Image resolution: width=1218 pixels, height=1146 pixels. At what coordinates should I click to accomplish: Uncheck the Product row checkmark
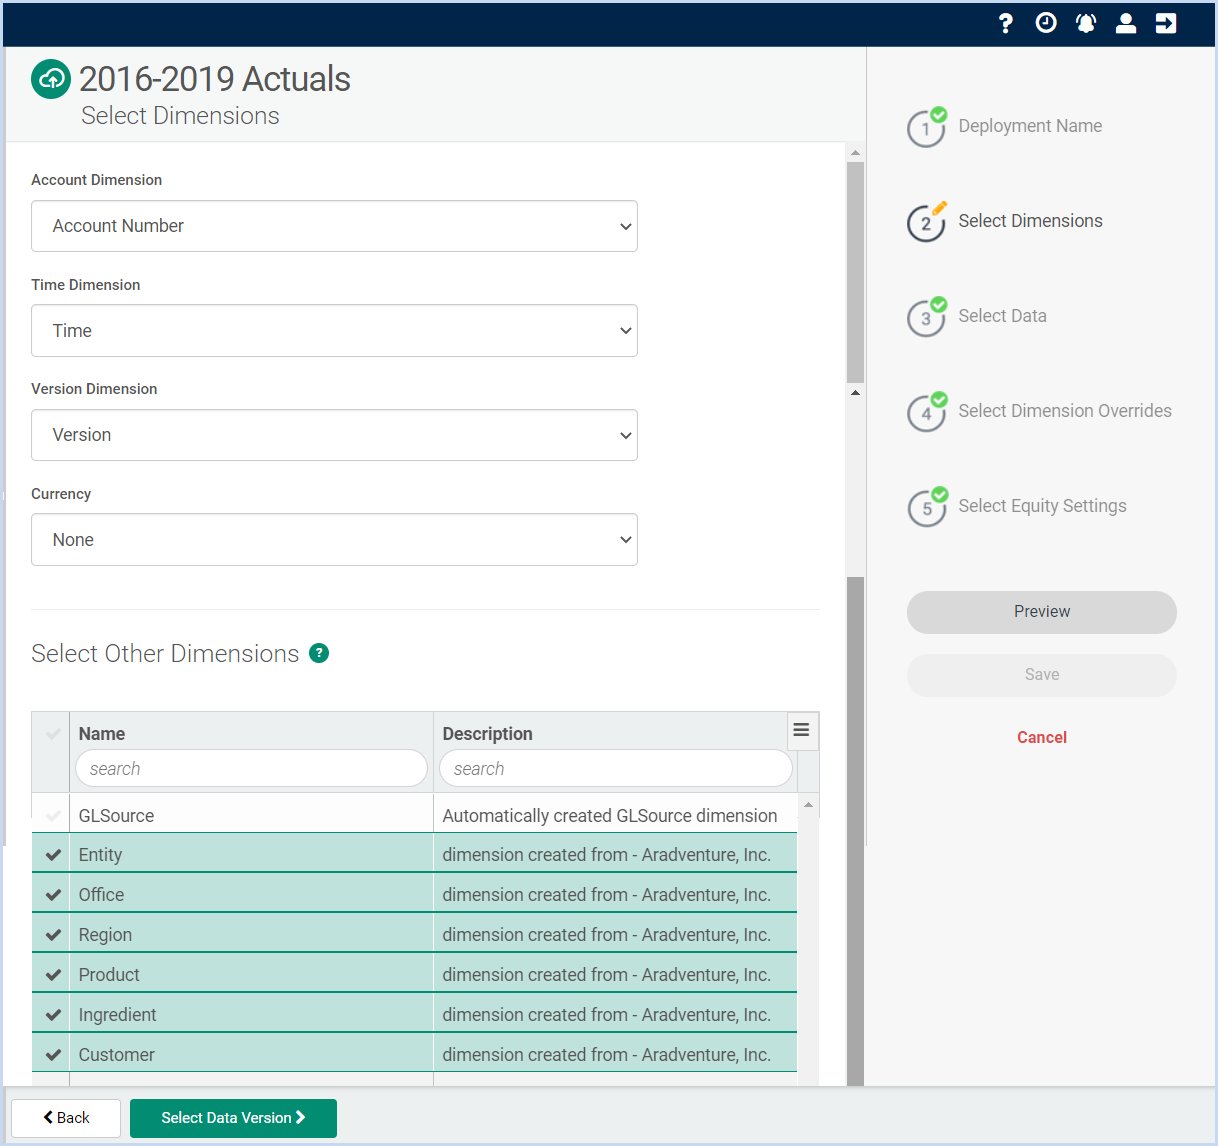53,975
